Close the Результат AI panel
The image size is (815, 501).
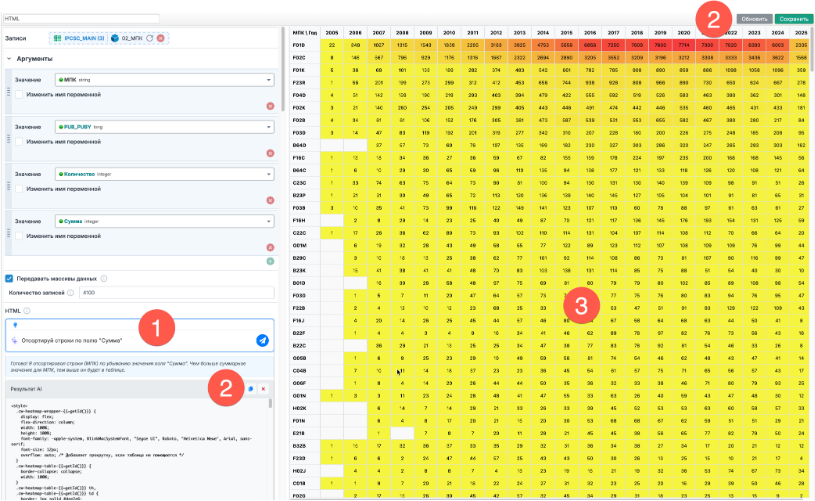point(263,387)
